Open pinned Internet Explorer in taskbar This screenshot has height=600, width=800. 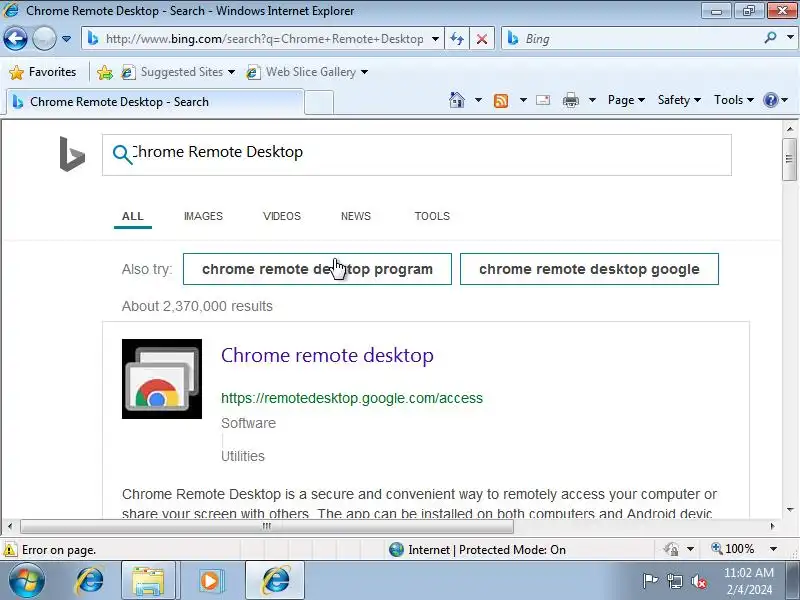coord(90,581)
